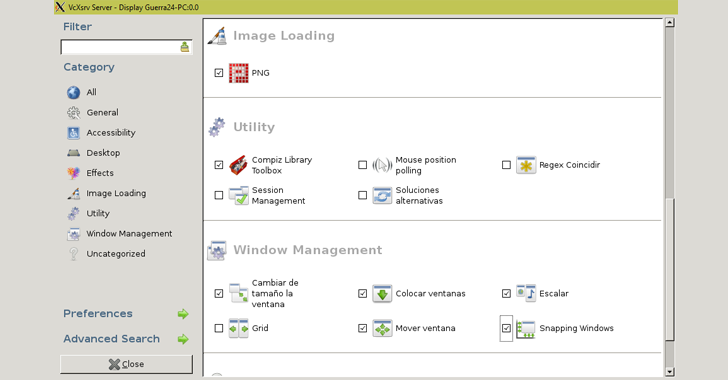Open Session Management plugin icon

click(x=239, y=196)
